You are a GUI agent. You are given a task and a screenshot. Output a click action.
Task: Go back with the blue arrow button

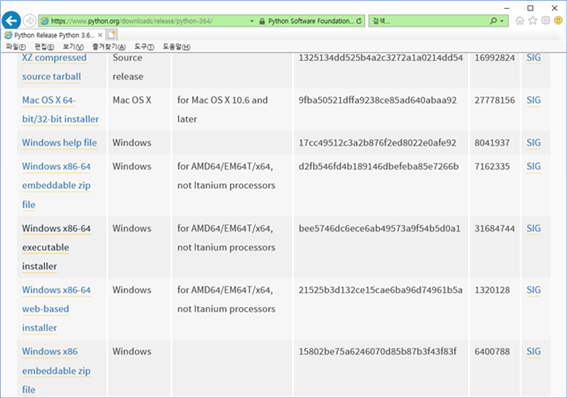pyautogui.click(x=11, y=21)
